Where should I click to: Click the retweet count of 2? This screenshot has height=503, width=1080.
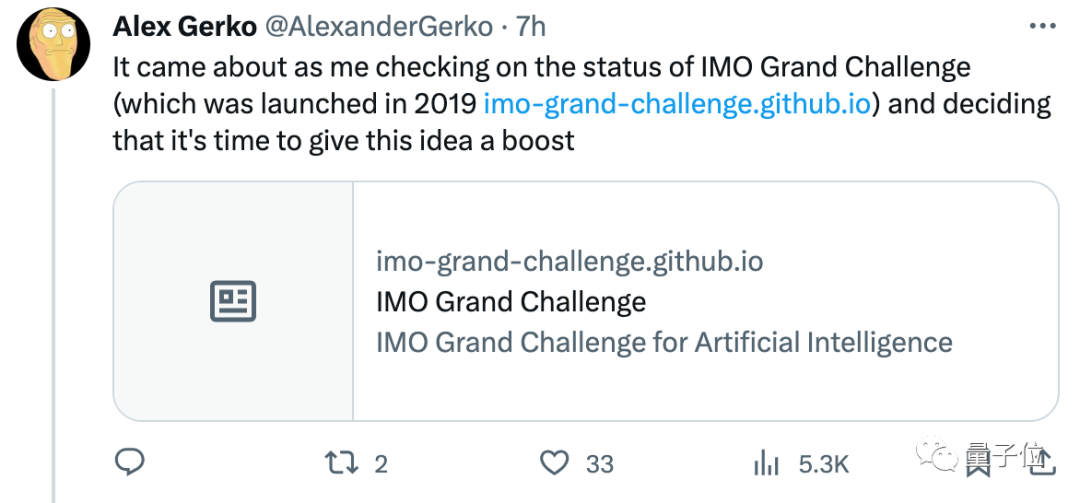tap(381, 464)
